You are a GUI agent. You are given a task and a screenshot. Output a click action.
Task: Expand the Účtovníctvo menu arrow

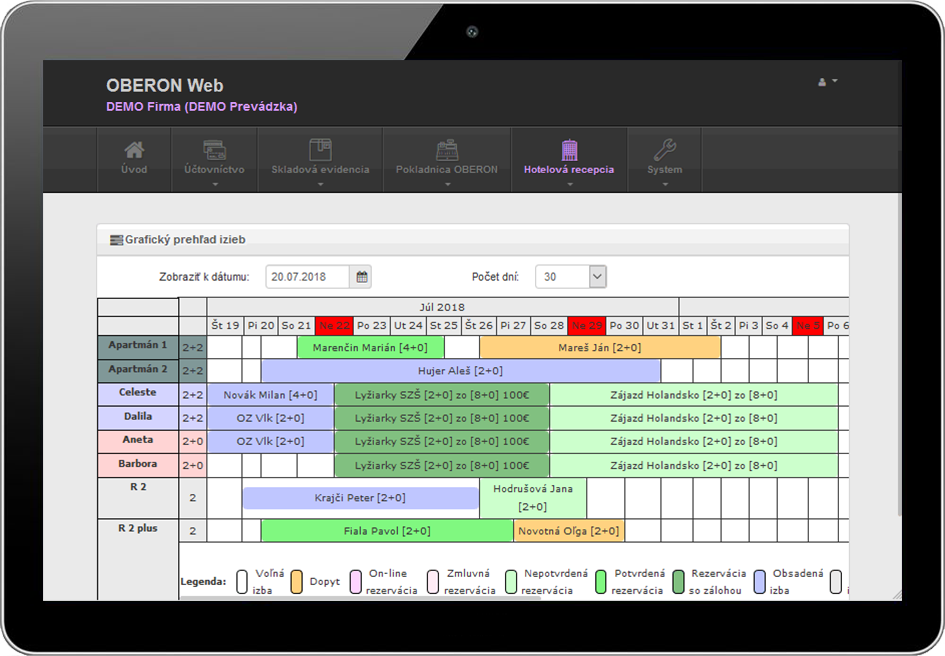215,184
